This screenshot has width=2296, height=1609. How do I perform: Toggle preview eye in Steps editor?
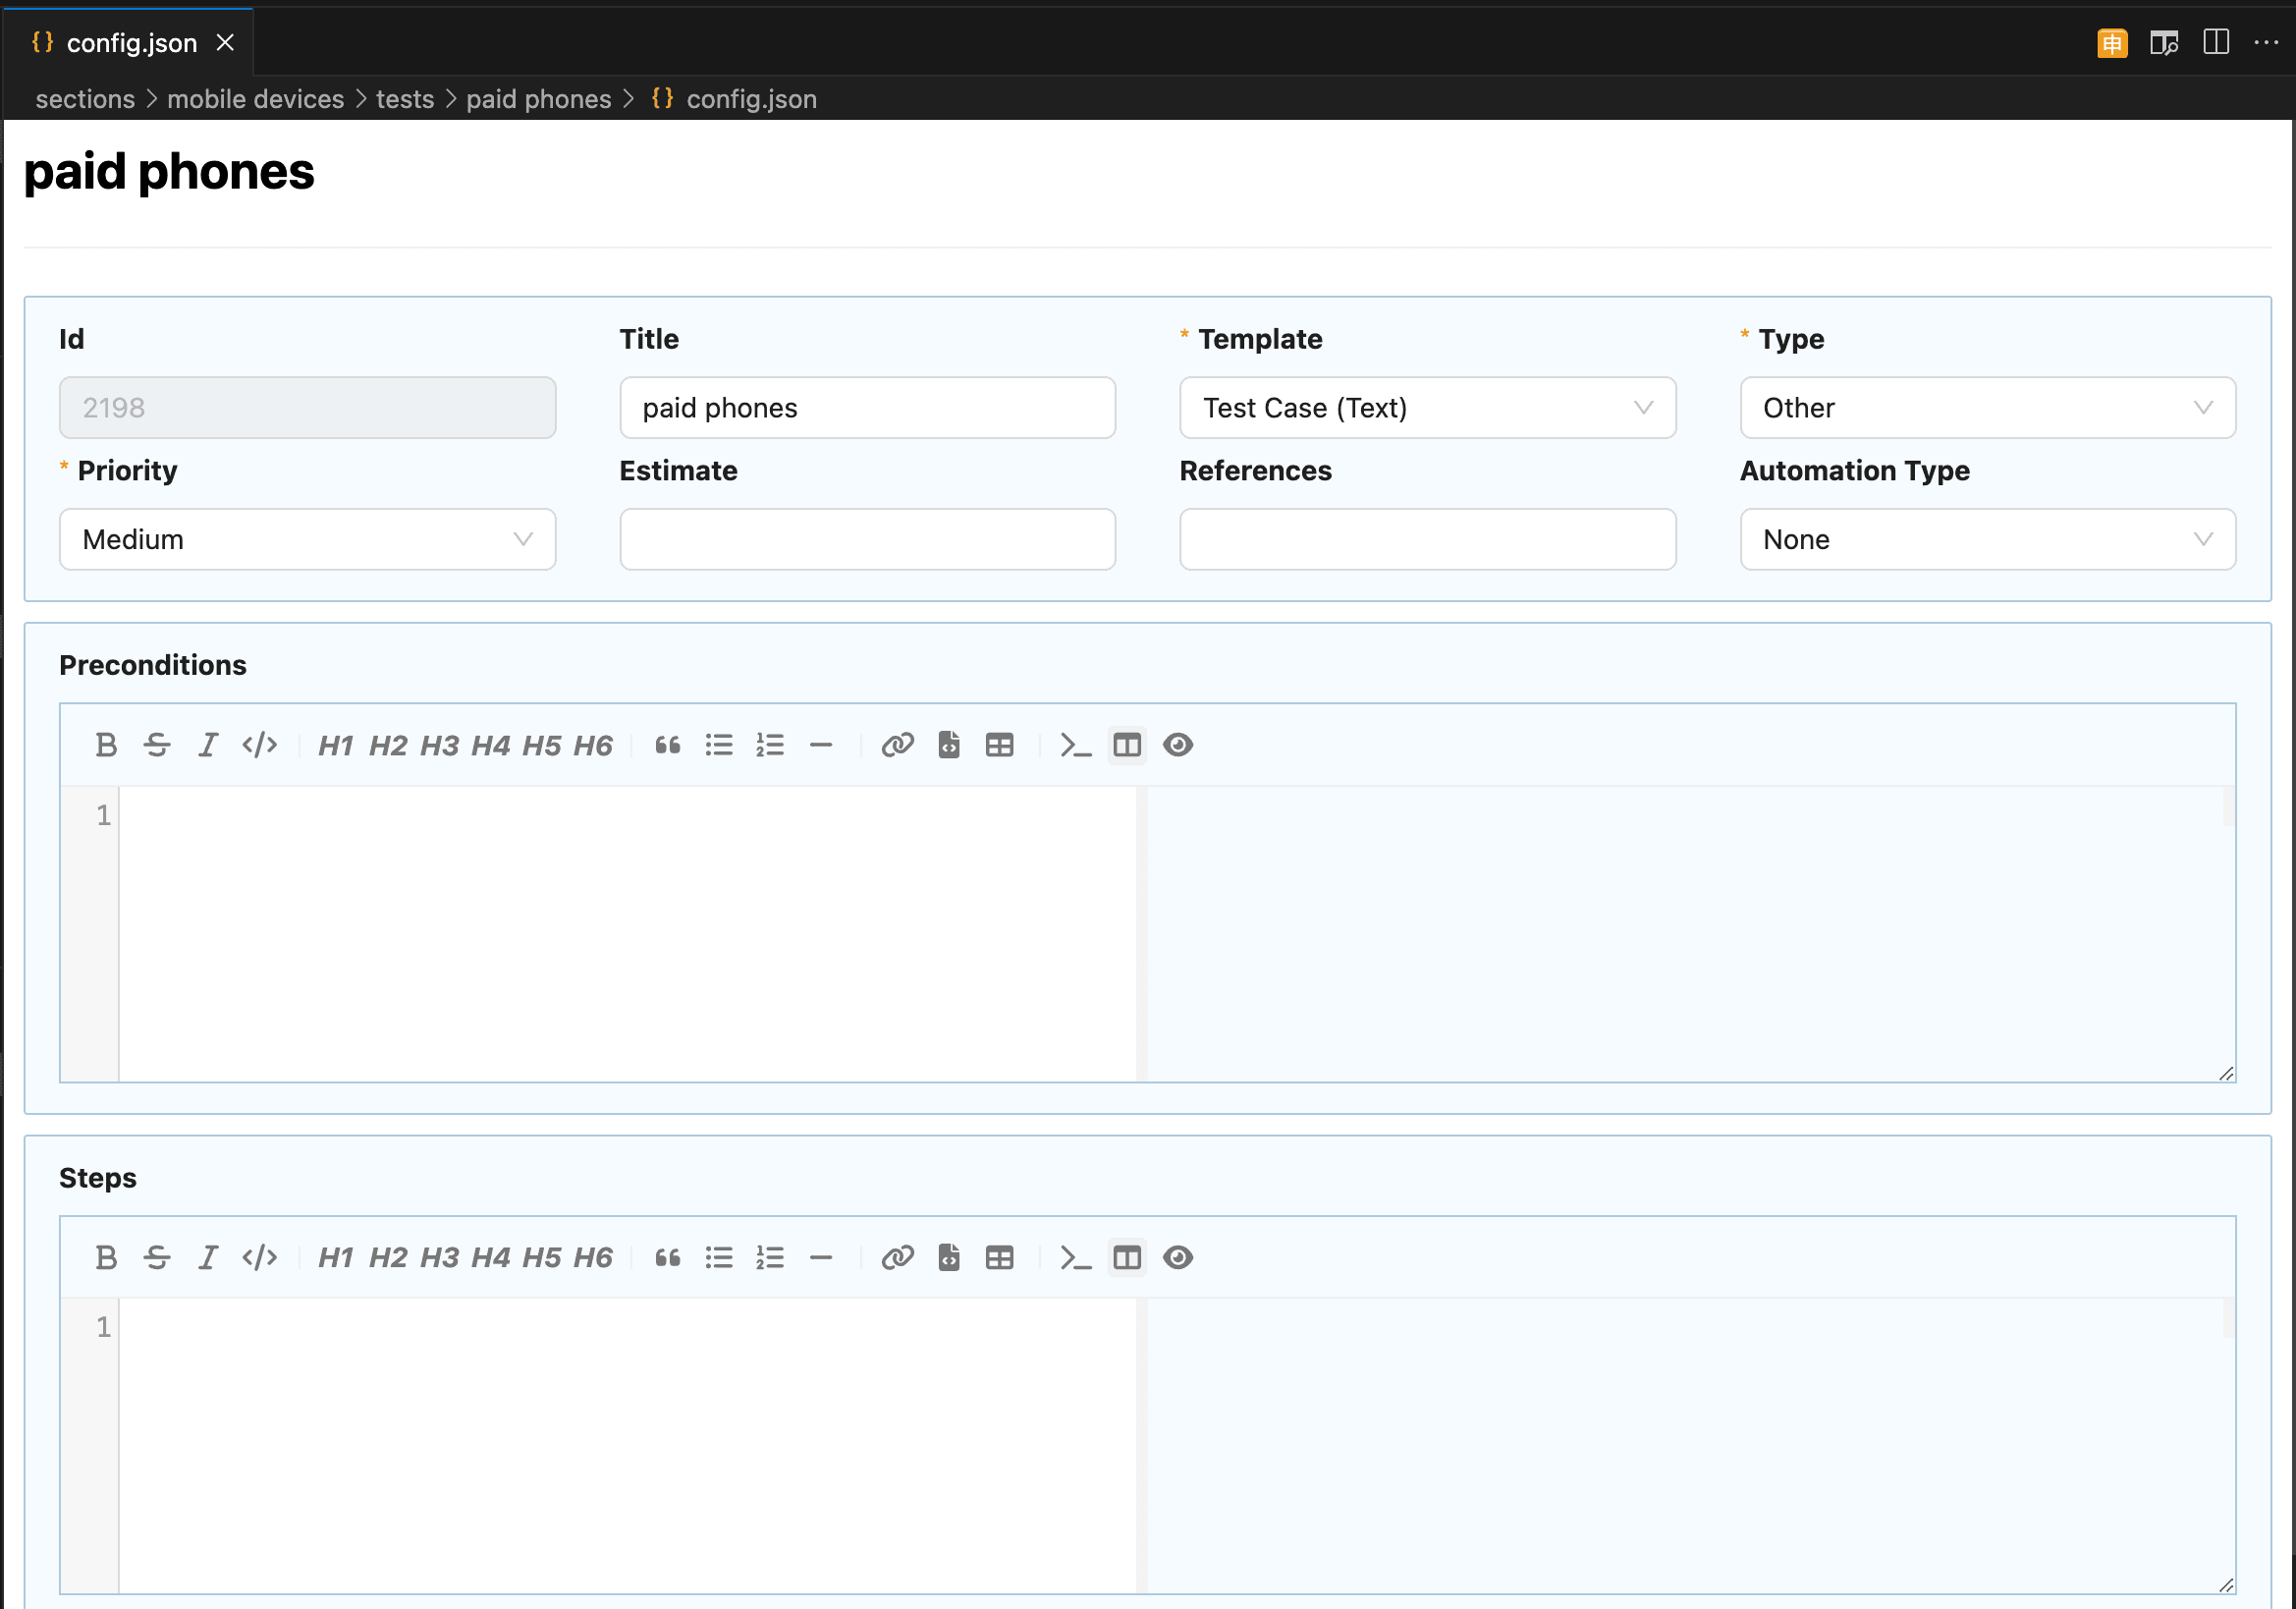pyautogui.click(x=1178, y=1257)
